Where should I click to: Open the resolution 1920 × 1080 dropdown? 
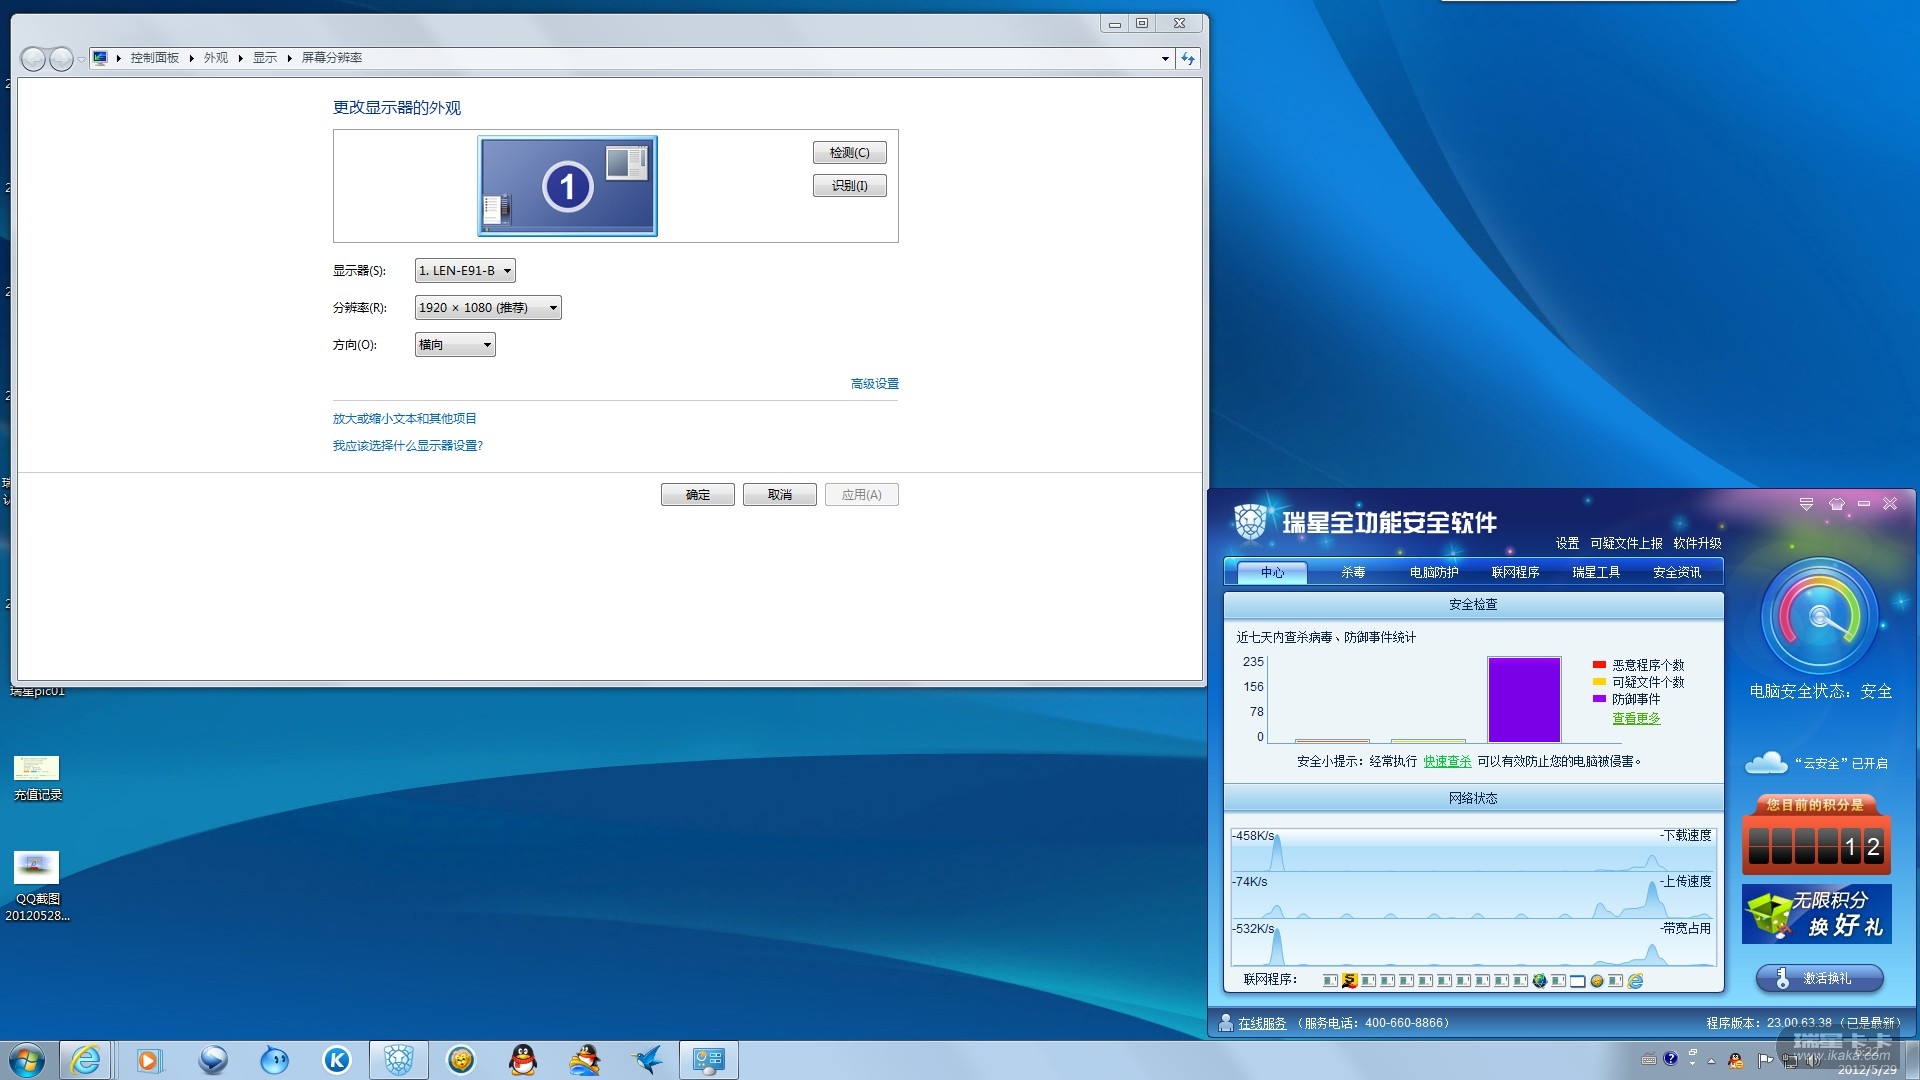pos(487,308)
